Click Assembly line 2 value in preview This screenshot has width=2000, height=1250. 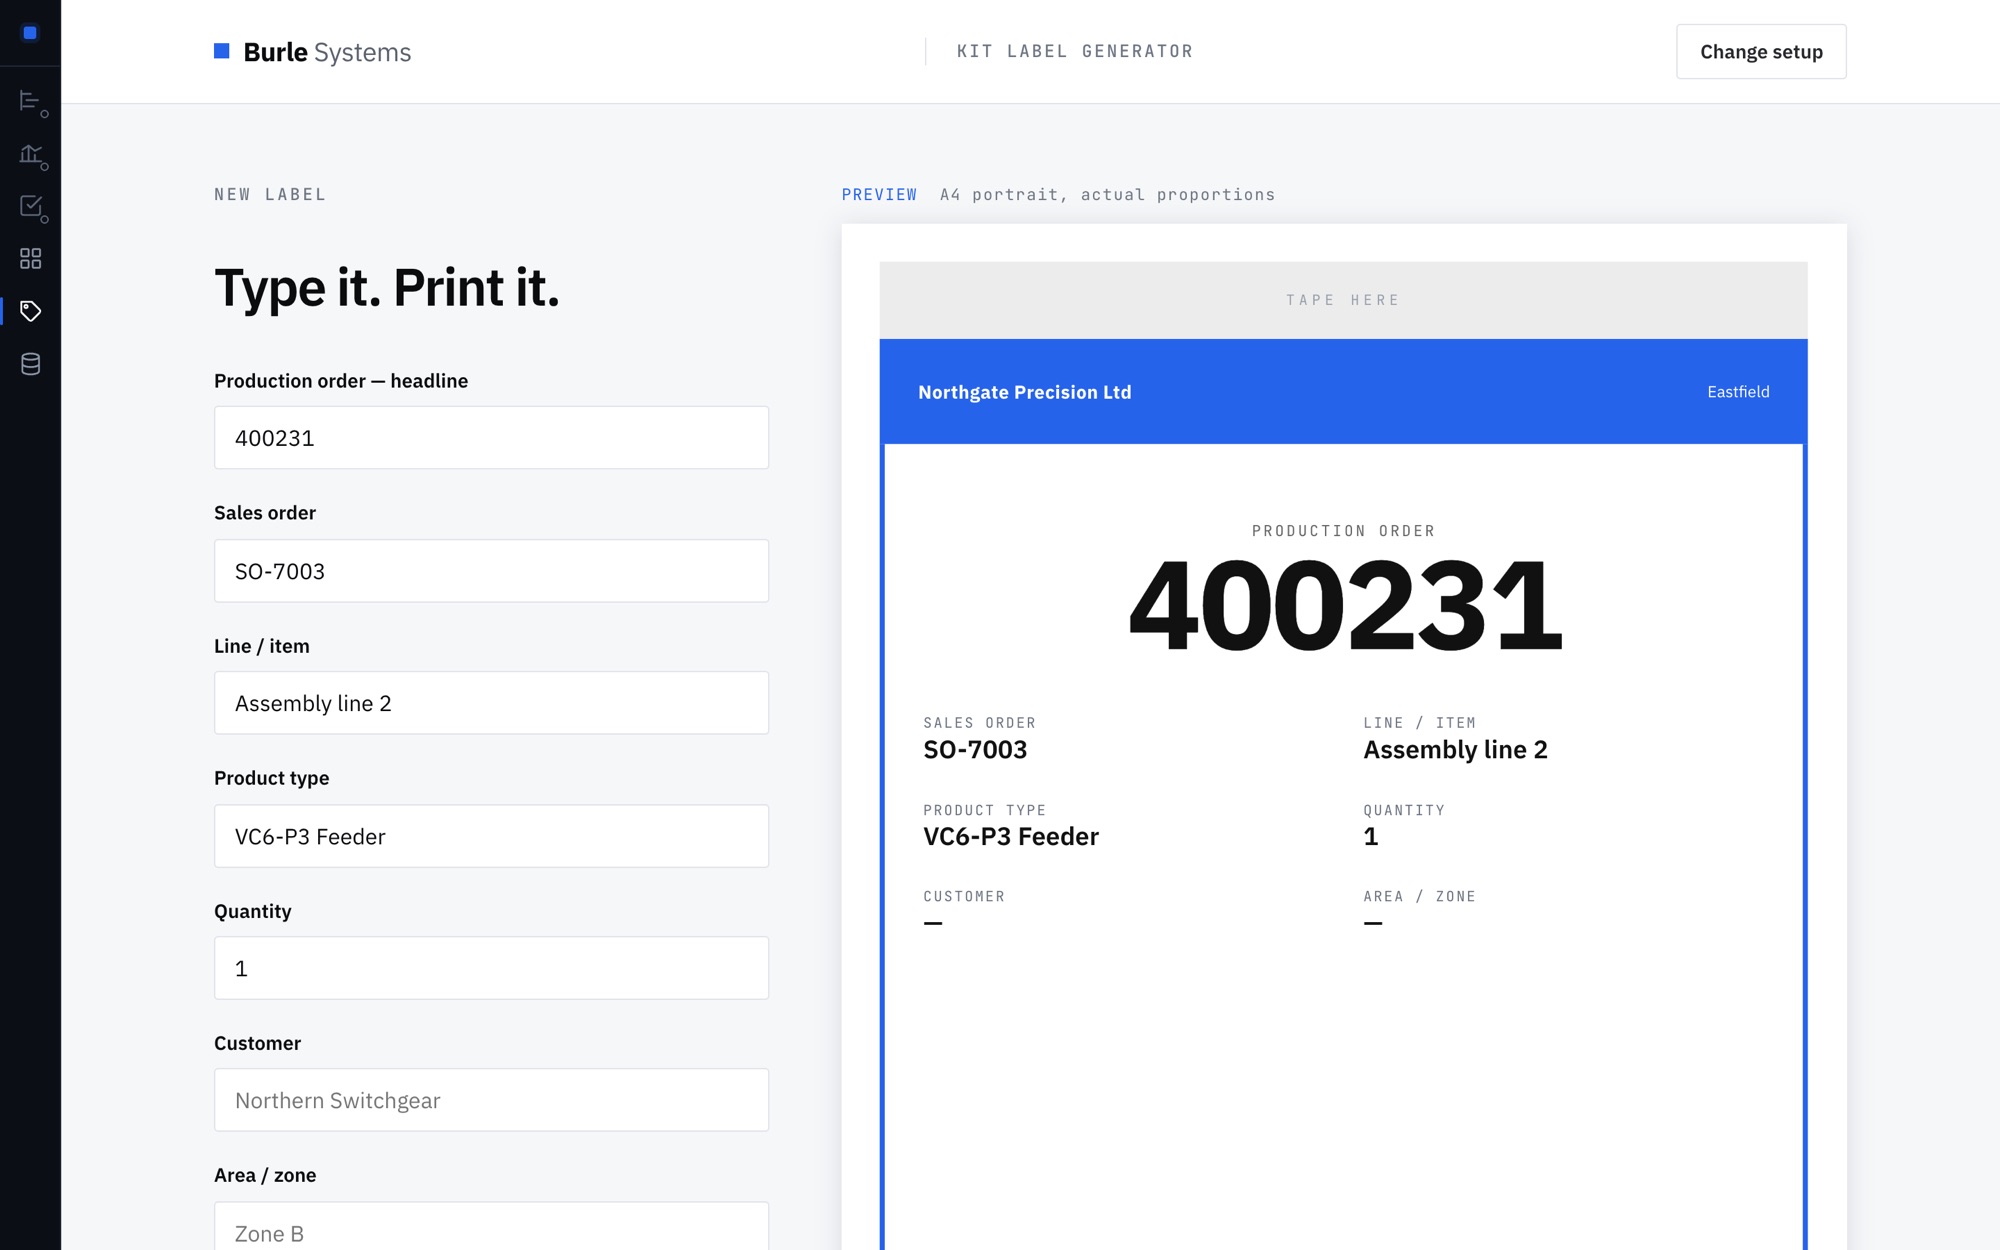click(1455, 750)
